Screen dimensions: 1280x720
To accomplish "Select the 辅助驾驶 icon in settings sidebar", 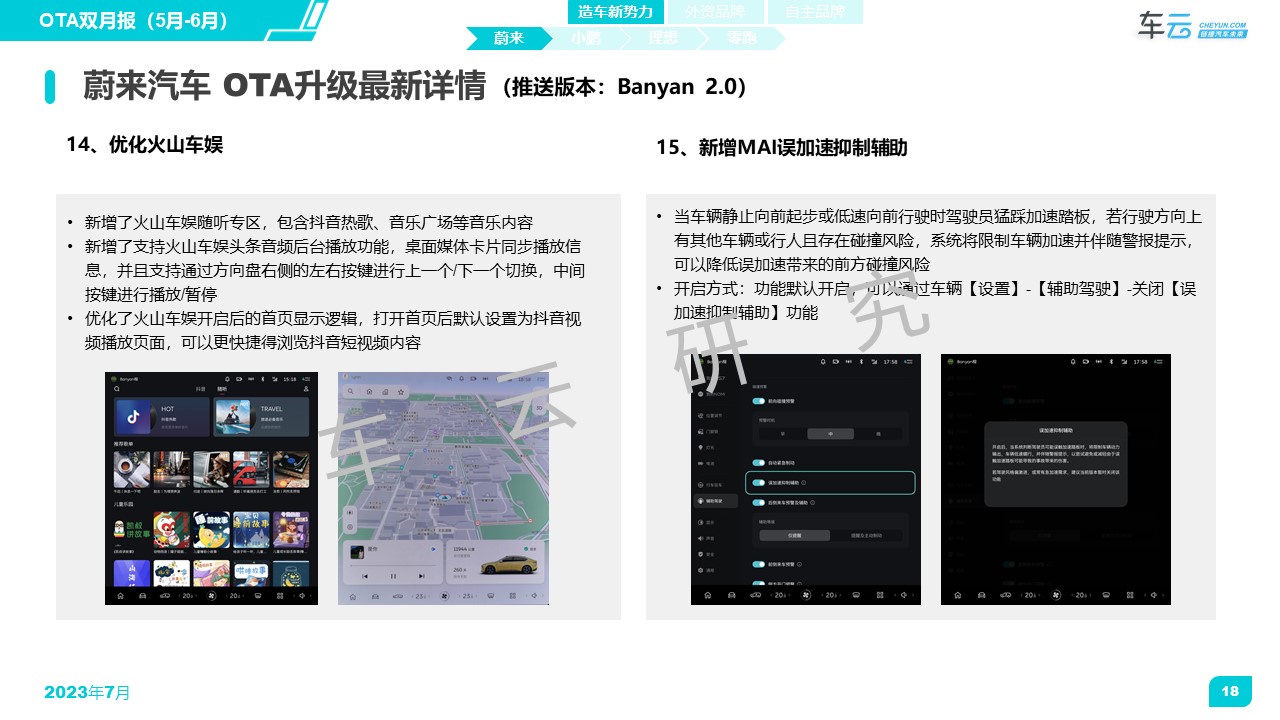I will pyautogui.click(x=699, y=500).
